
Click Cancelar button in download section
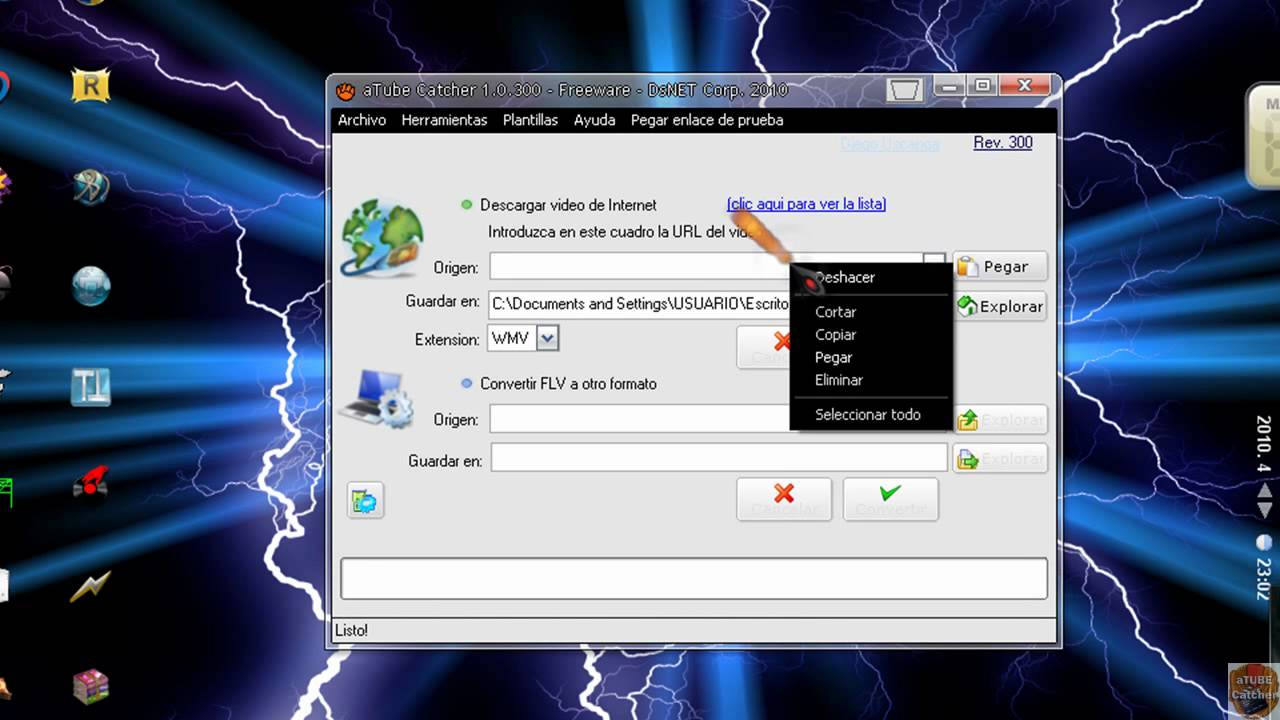(x=764, y=347)
